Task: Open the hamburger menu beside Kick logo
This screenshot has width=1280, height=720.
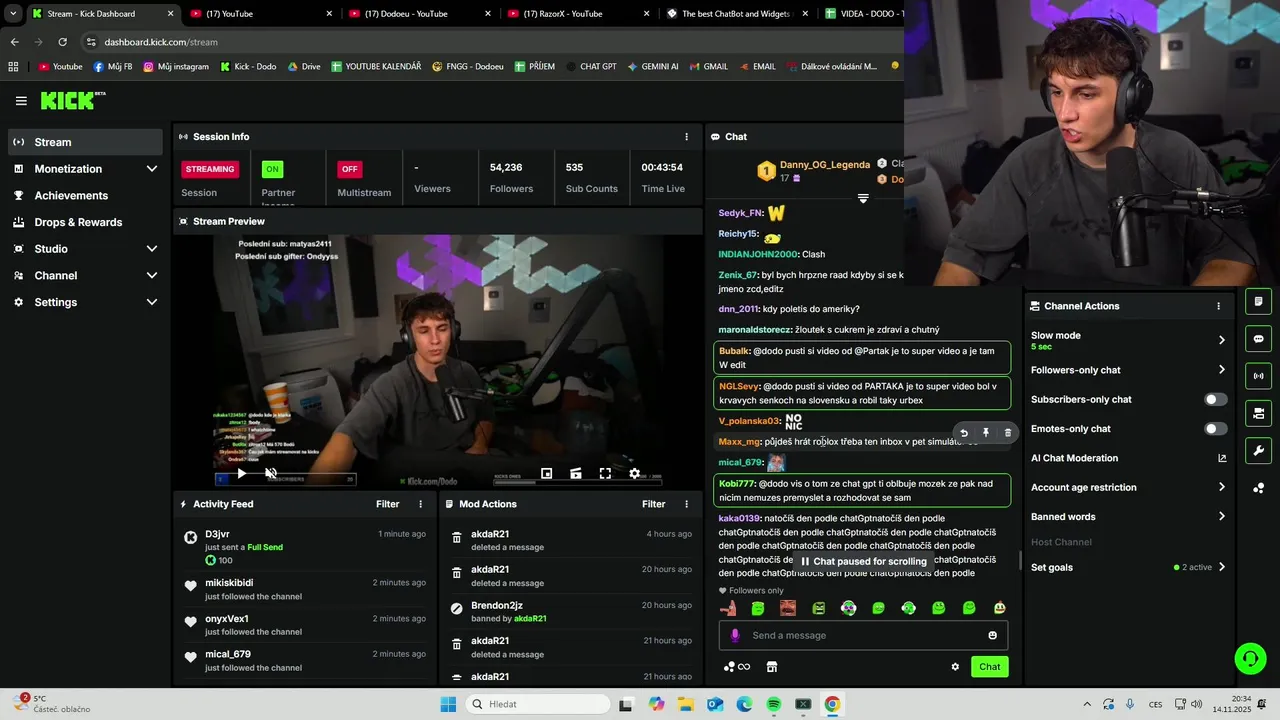Action: (x=21, y=101)
